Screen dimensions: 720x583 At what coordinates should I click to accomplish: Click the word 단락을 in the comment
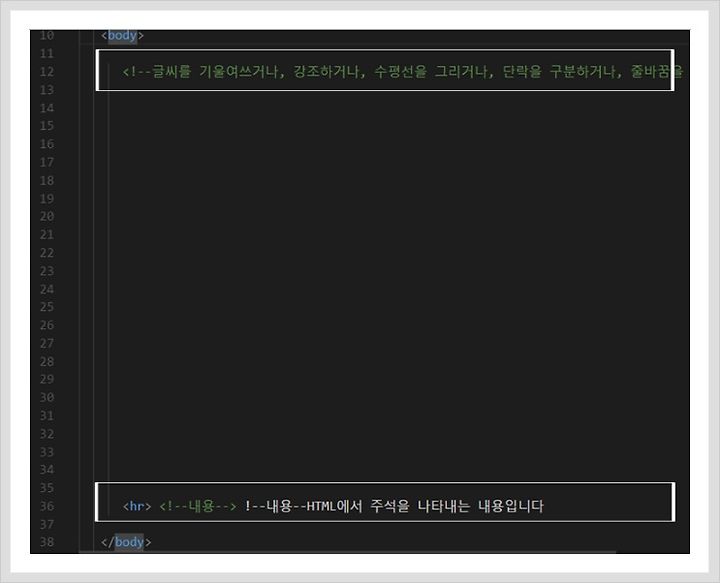[522, 72]
